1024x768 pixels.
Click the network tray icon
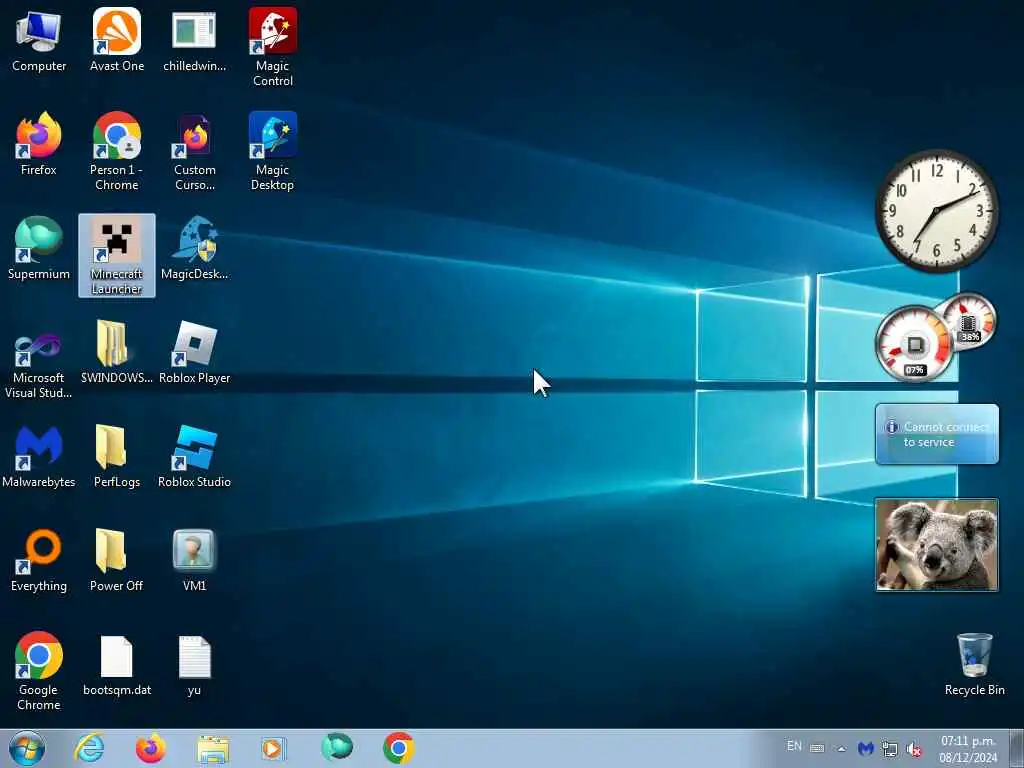(889, 748)
